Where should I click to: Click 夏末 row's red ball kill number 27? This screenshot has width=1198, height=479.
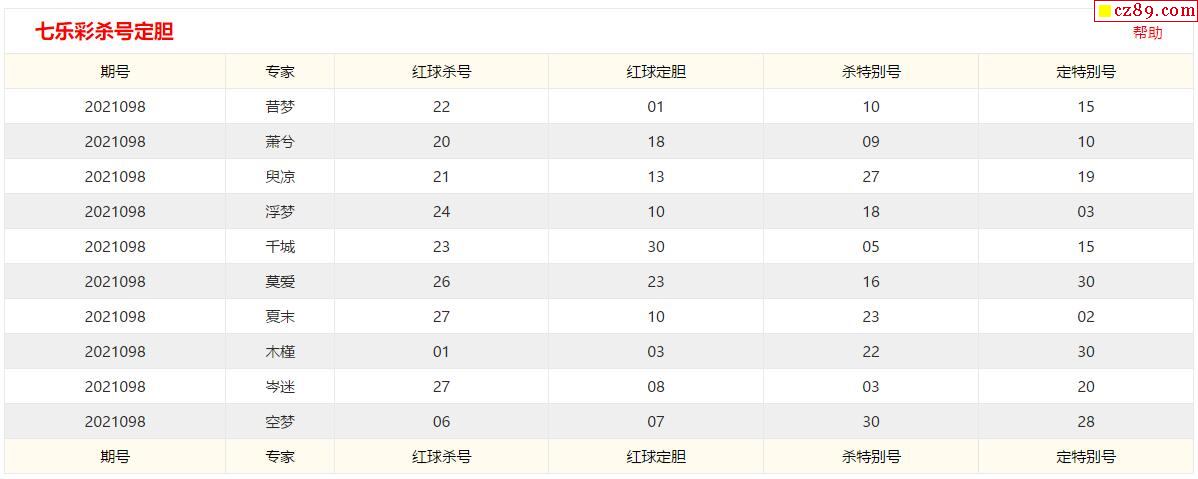tap(441, 317)
